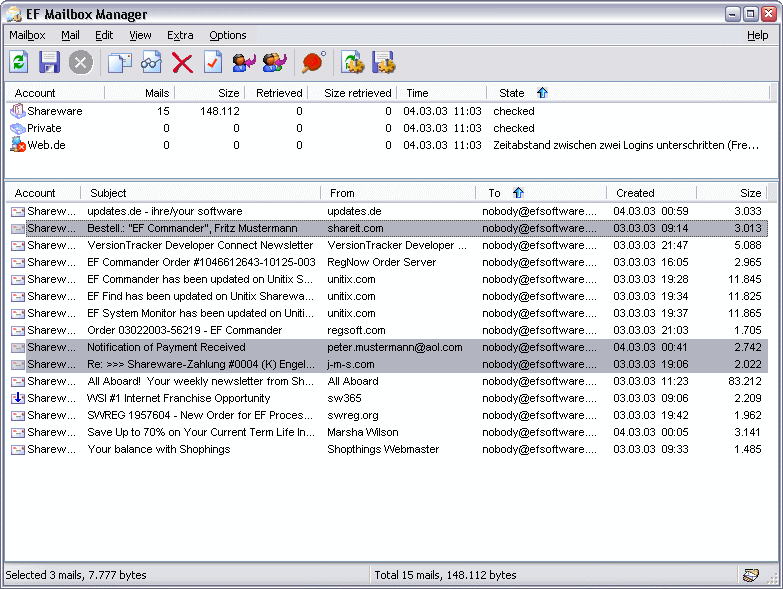Click the red X delete icon
This screenshot has width=783, height=589.
(x=182, y=63)
